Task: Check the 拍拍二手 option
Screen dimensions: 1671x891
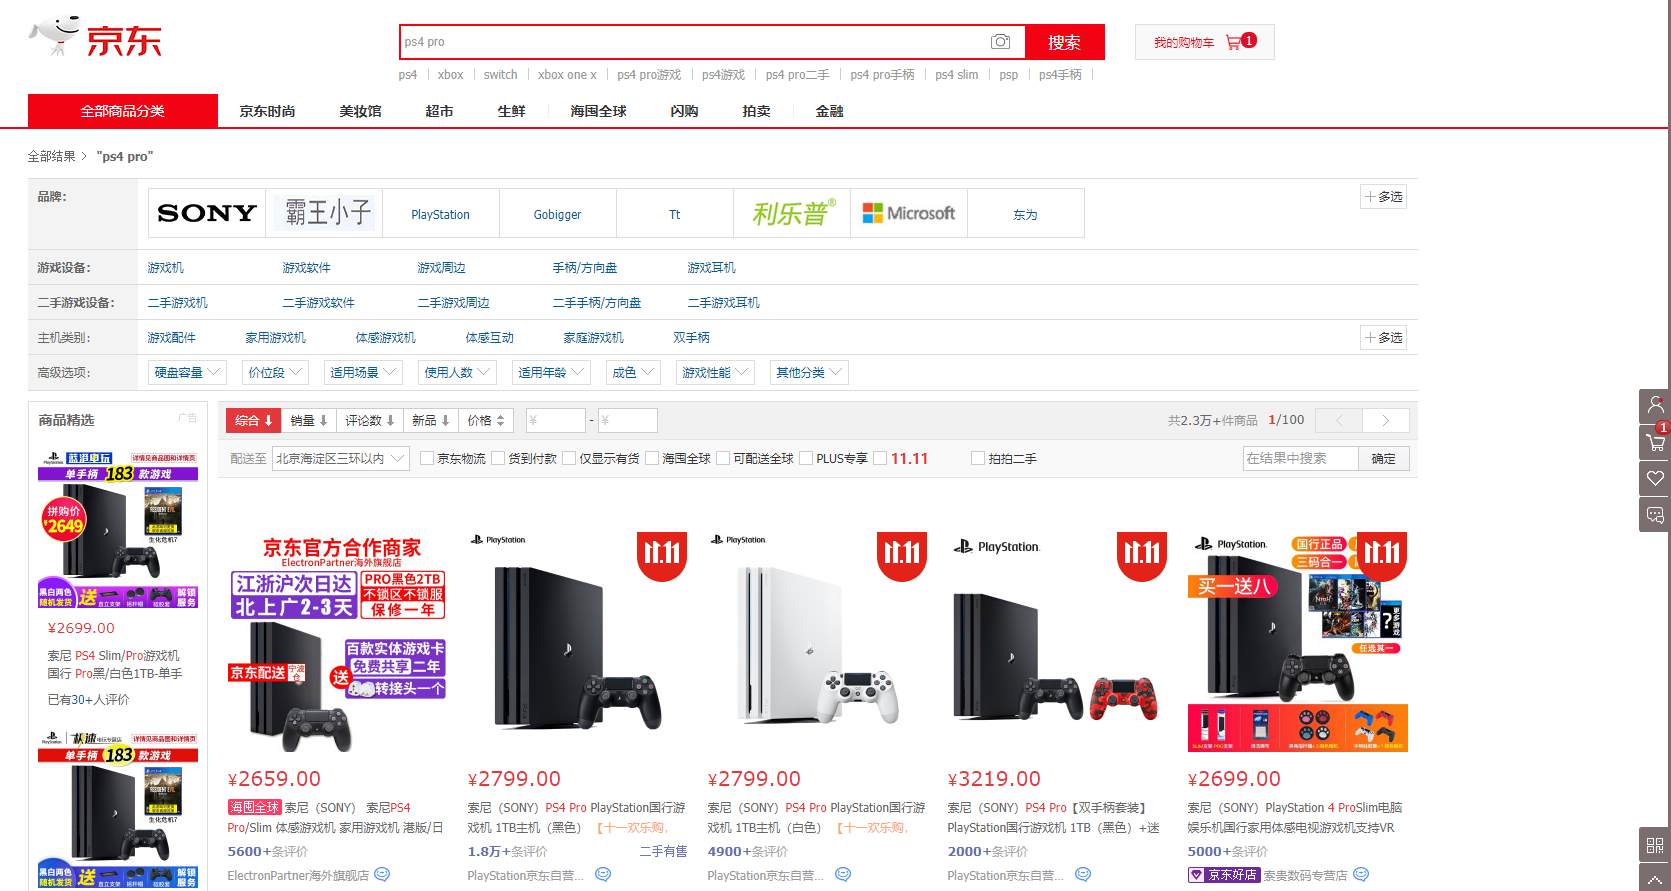Action: click(x=978, y=459)
